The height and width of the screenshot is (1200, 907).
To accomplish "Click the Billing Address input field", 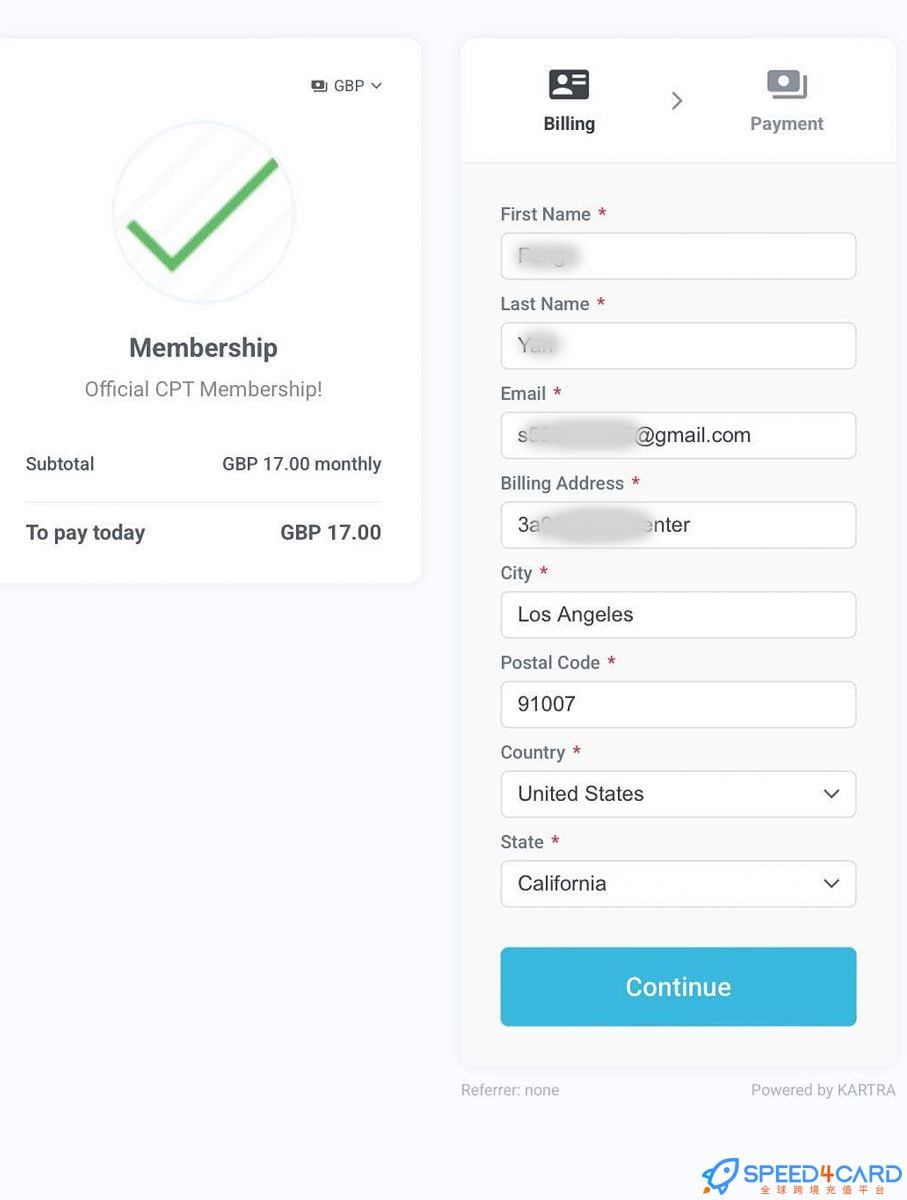I will (678, 525).
